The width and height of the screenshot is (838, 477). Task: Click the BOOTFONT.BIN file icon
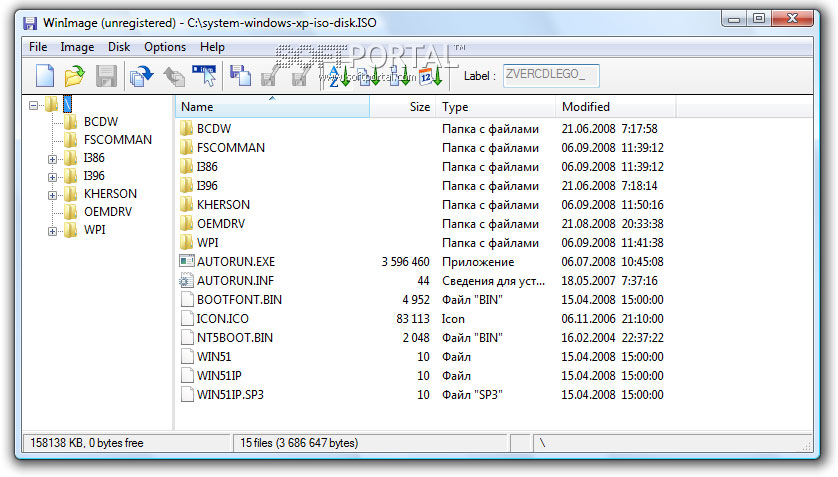[187, 299]
